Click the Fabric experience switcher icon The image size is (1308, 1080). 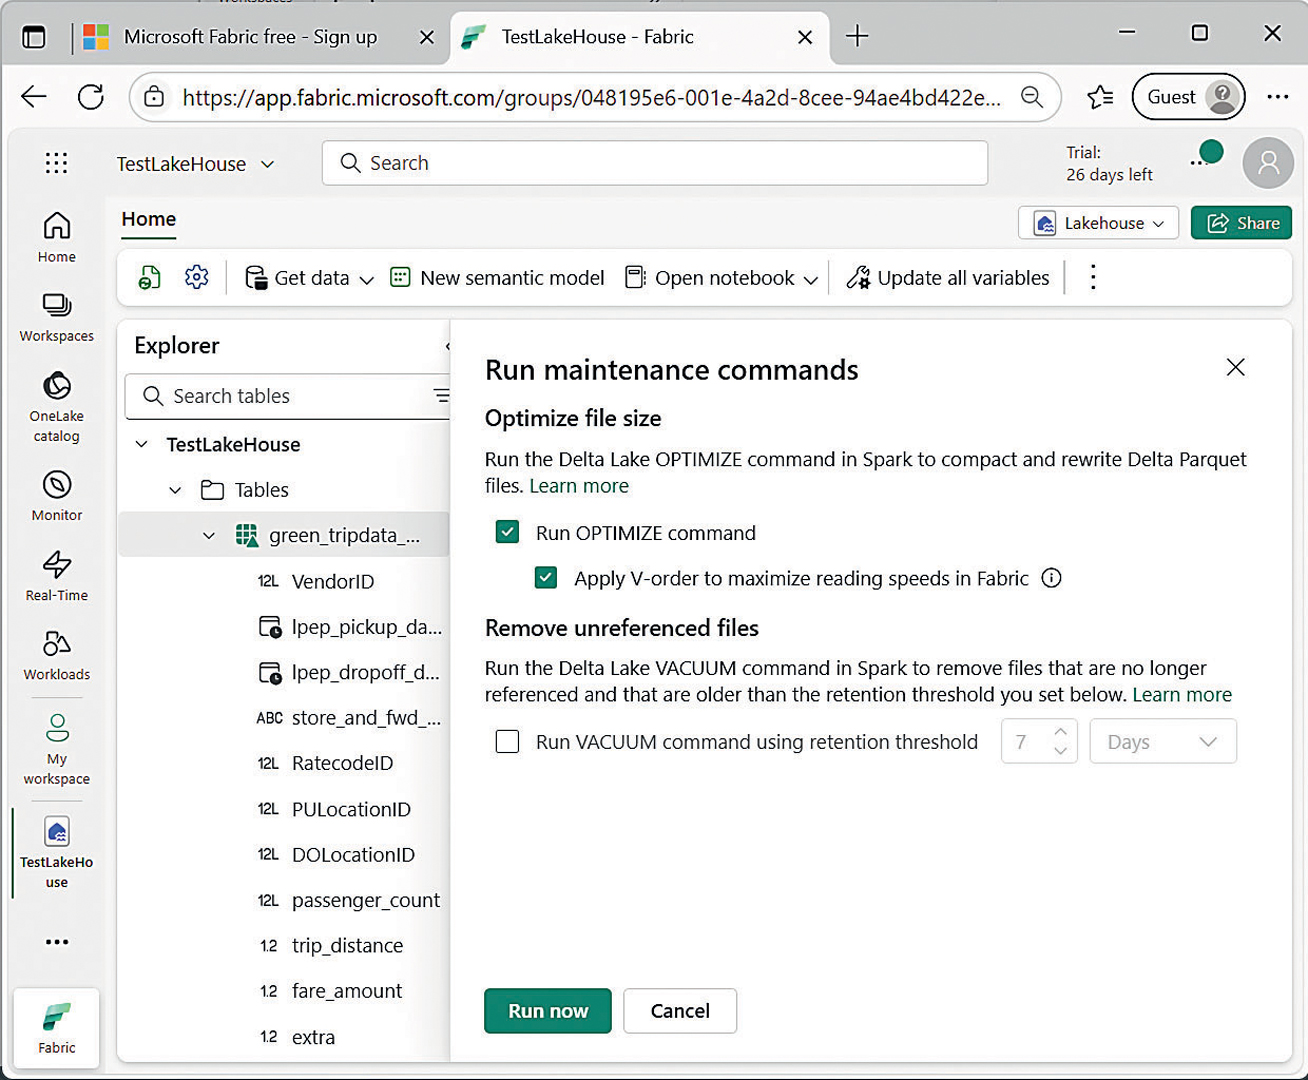click(x=56, y=1028)
